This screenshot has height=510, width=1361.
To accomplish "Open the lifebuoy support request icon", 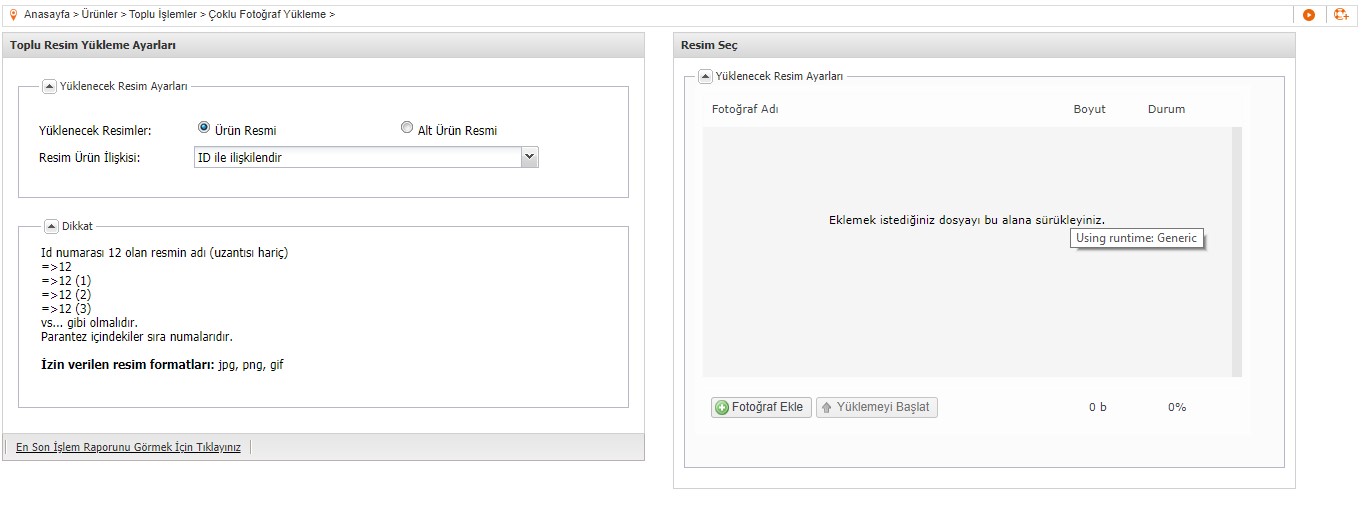I will (x=1341, y=14).
